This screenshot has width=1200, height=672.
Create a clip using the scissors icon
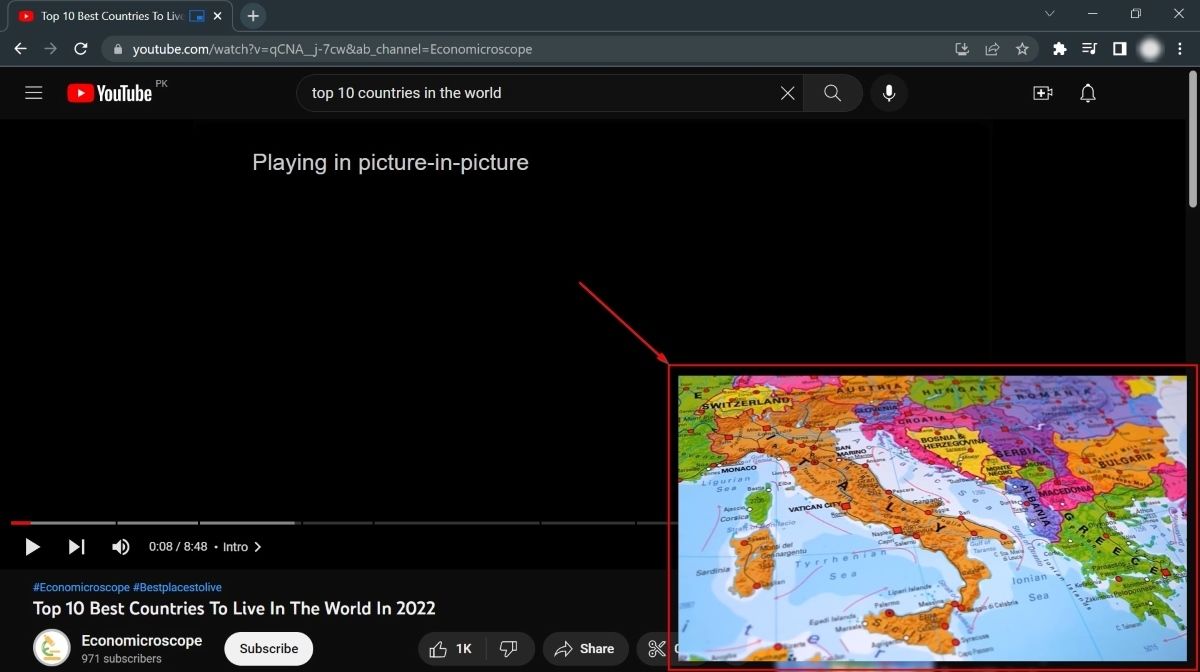point(656,648)
